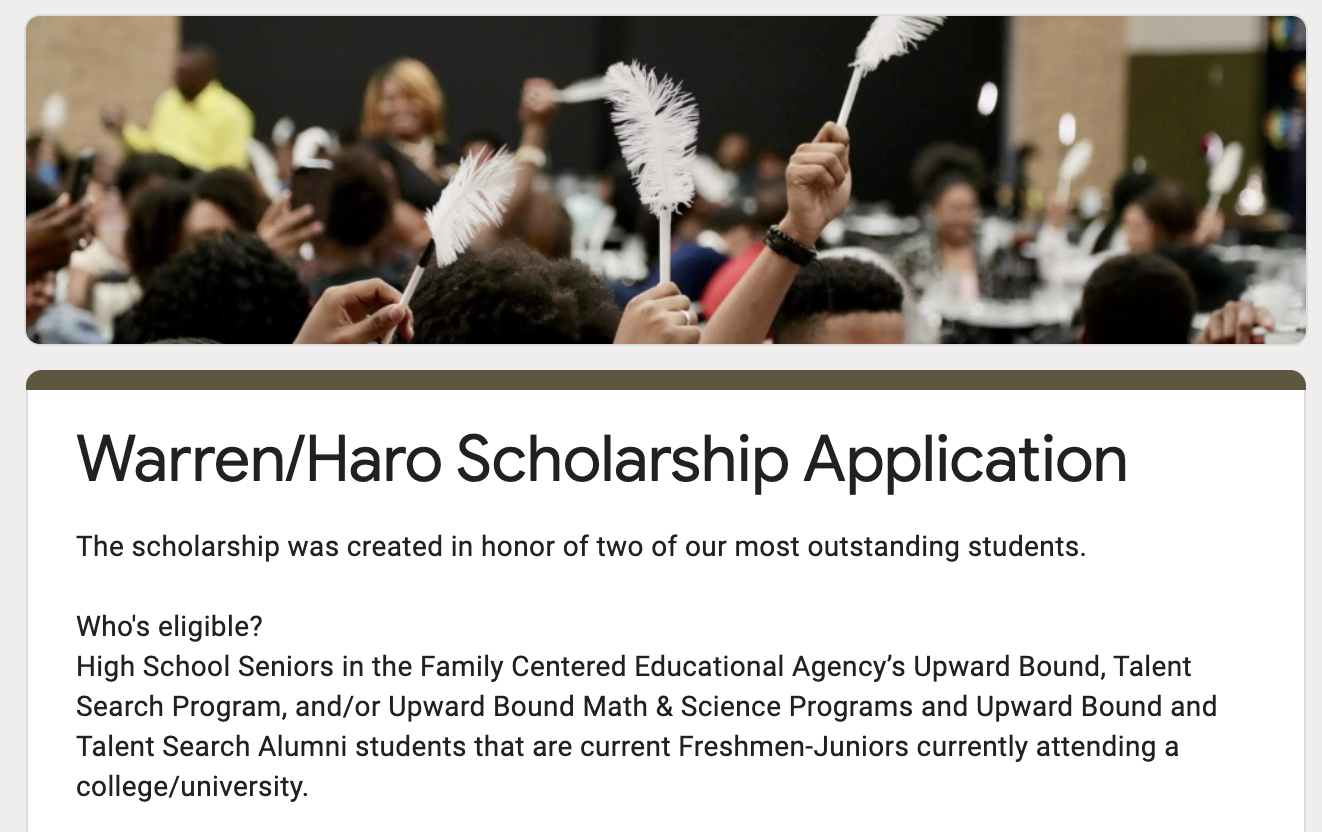Click the sentence about two outstanding students
Screen dimensions: 1322x832
point(581,547)
